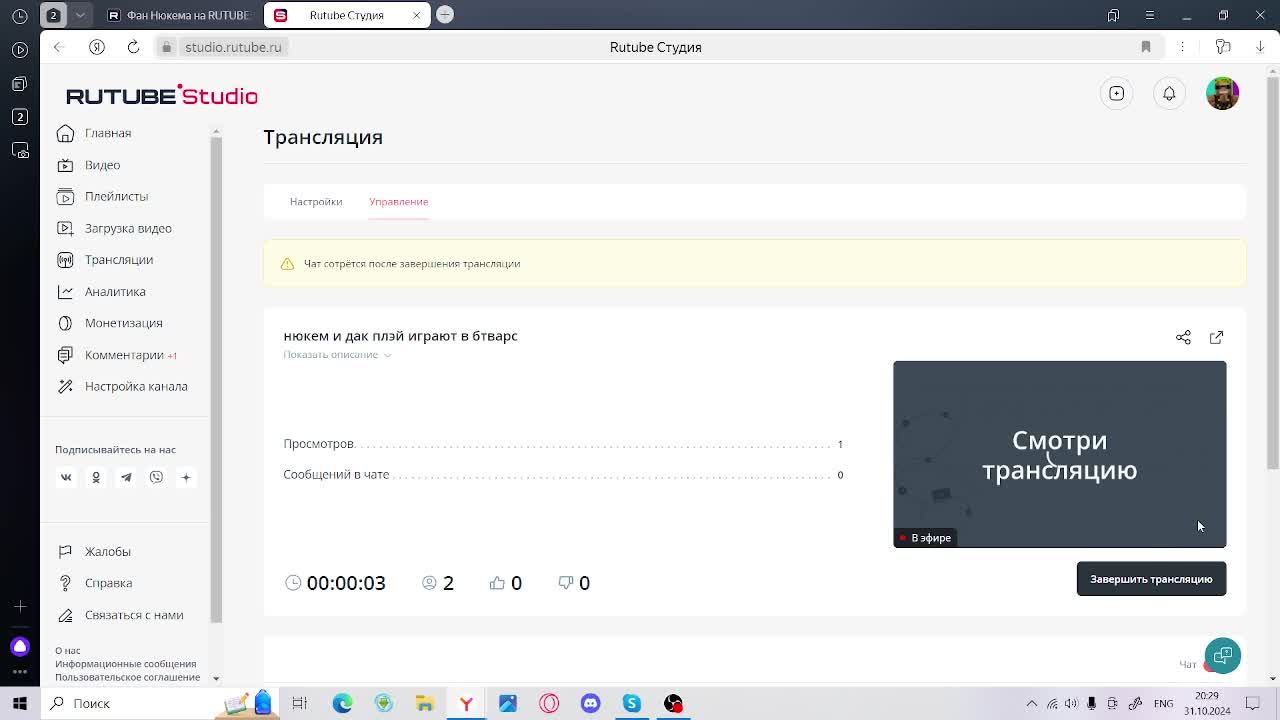Click the Windows taskbar search box
This screenshot has width=1280, height=720.
coord(130,703)
